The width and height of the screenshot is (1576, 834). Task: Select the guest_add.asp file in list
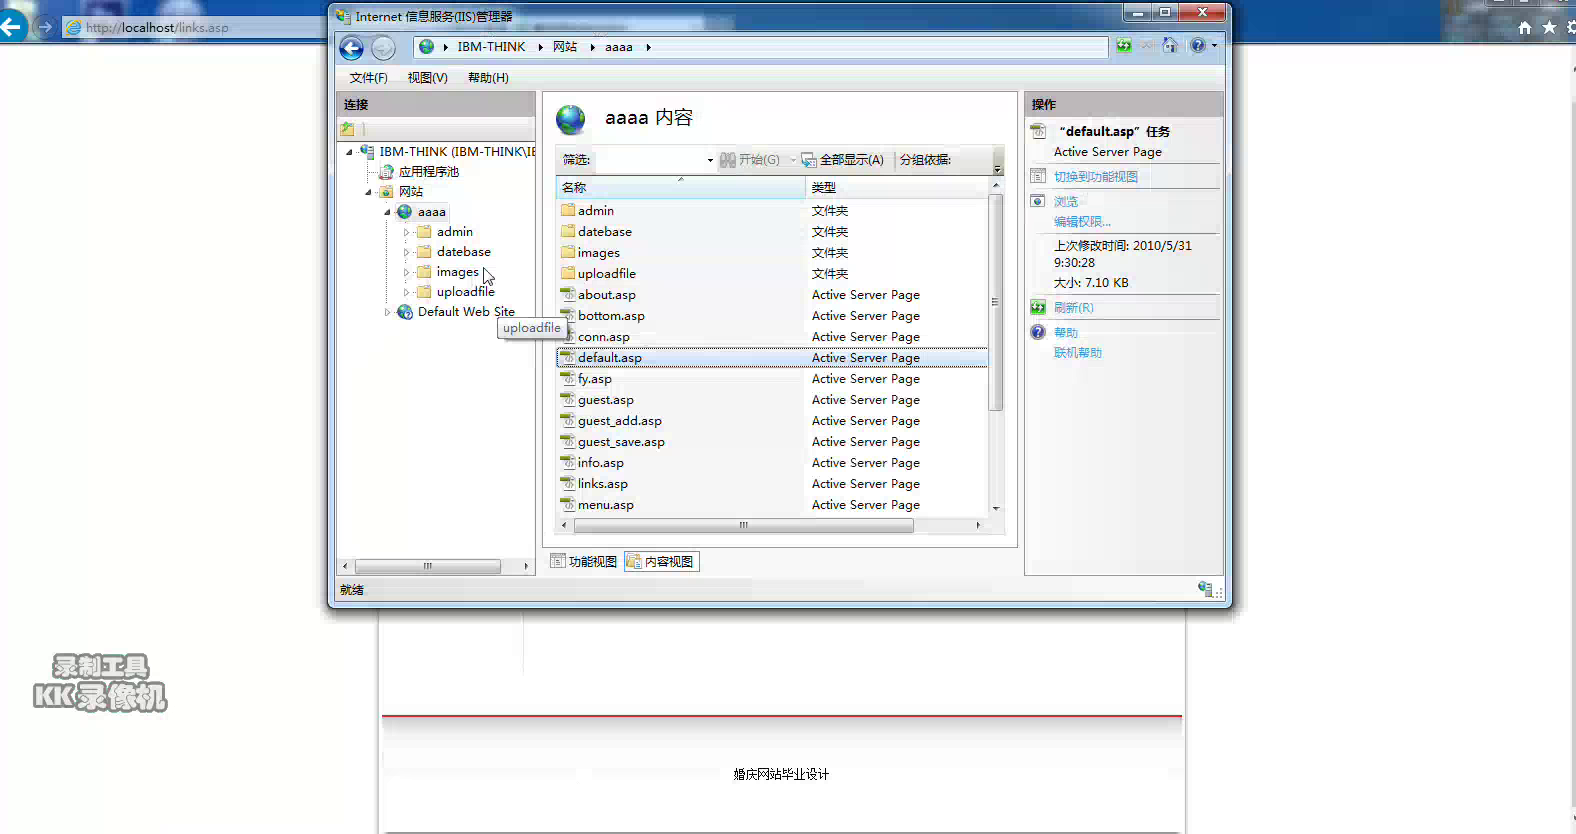tap(619, 421)
